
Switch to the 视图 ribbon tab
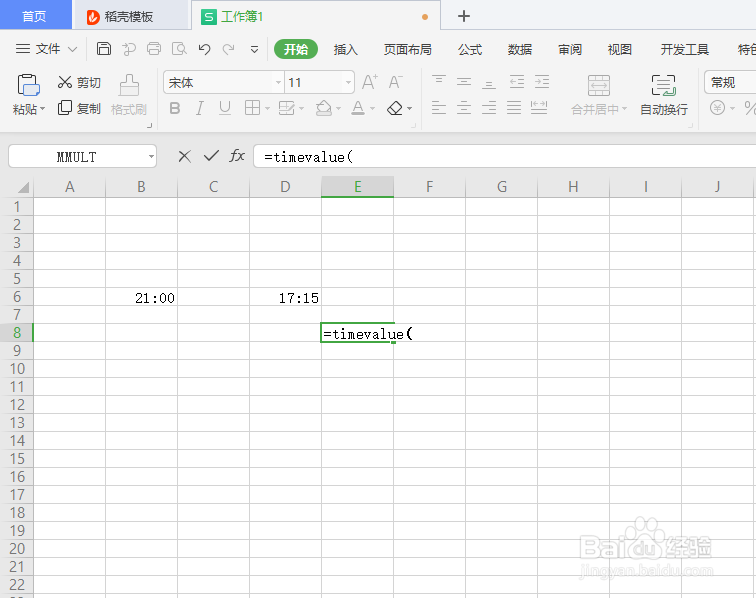click(x=620, y=49)
